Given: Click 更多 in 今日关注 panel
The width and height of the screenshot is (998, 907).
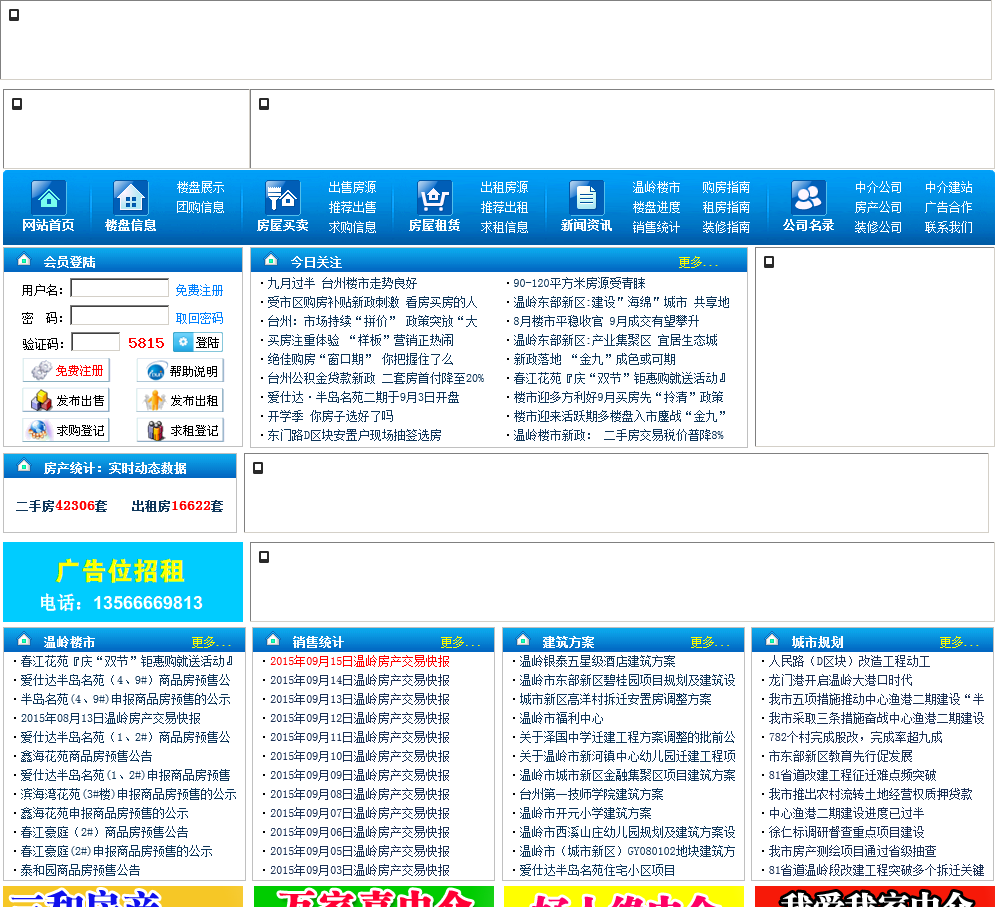Looking at the screenshot, I should [x=698, y=262].
